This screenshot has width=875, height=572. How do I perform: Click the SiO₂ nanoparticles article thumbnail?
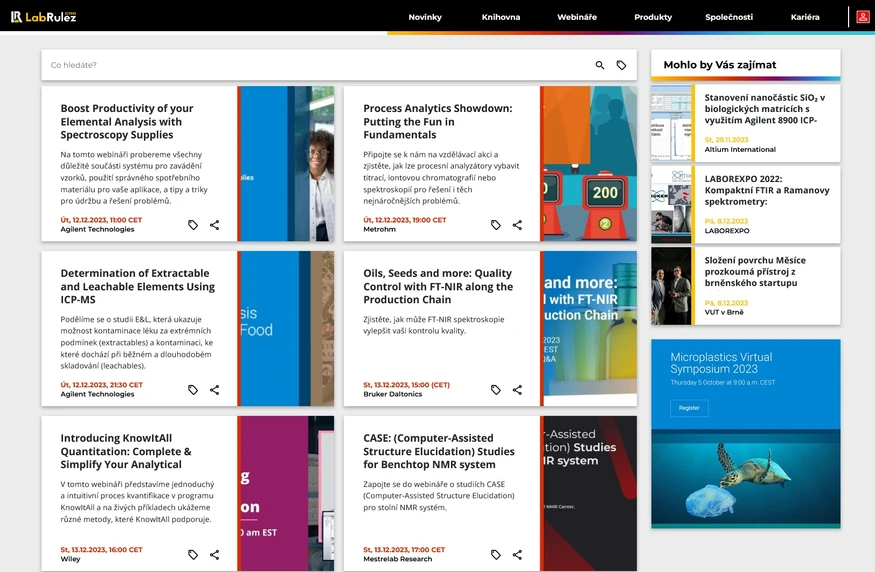tap(671, 123)
